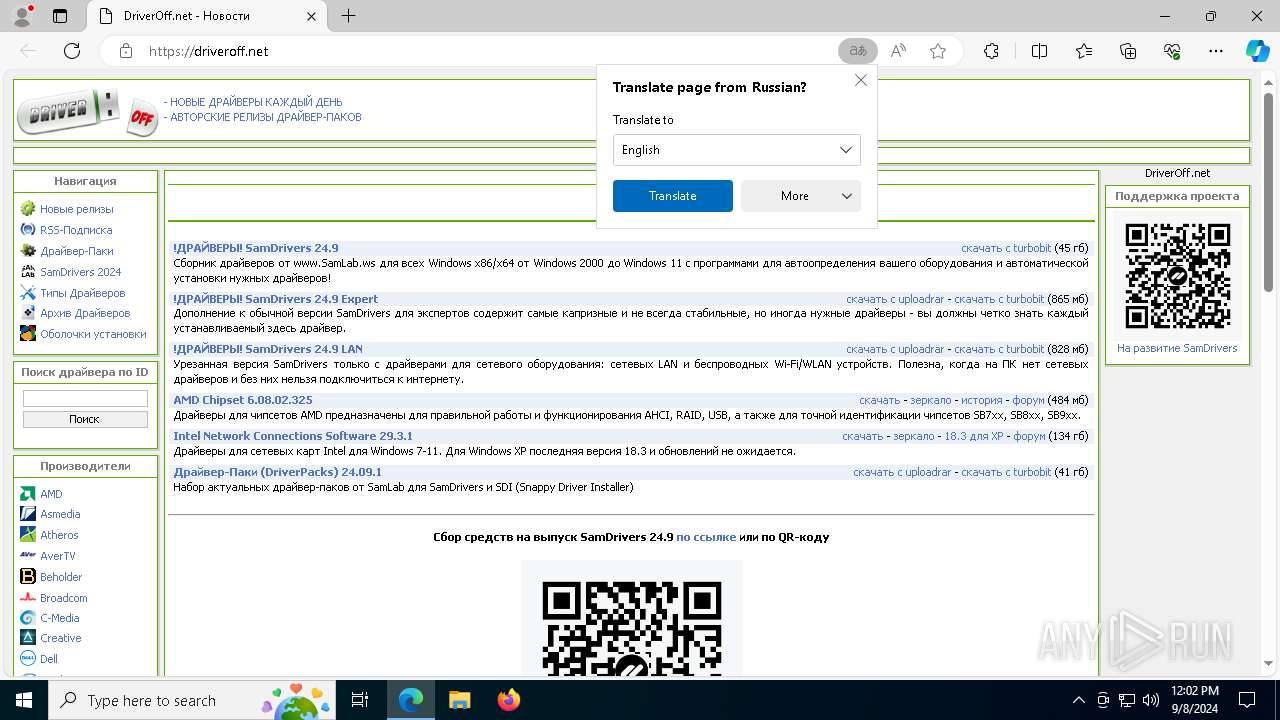The height and width of the screenshot is (720, 1280).
Task: Click the Beholder manufacturer icon
Action: [28, 577]
